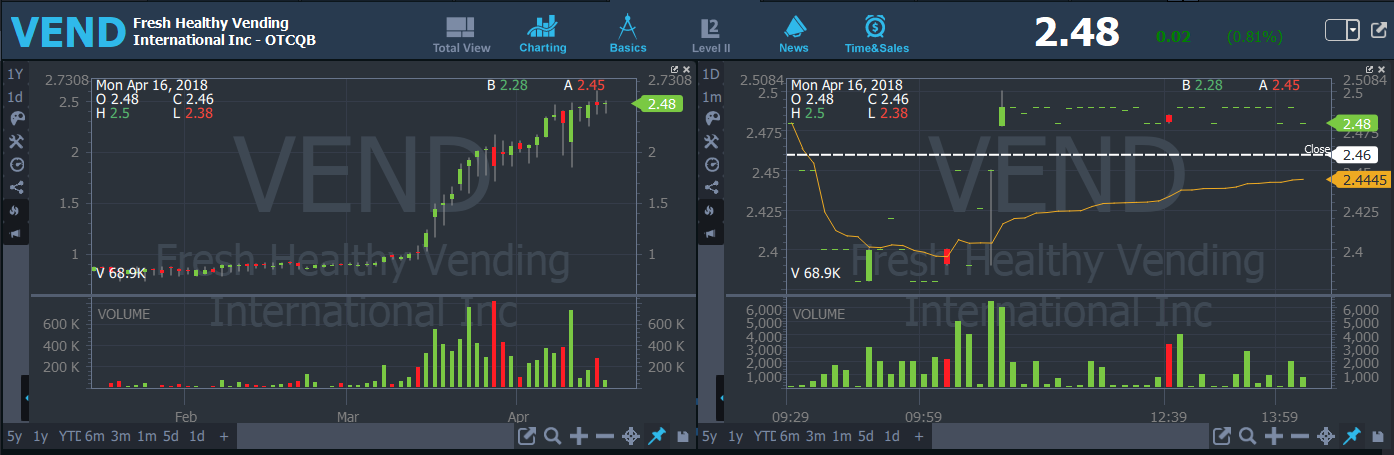The width and height of the screenshot is (1394, 455).
Task: Activate crosshair tool on left chart
Action: [631, 436]
